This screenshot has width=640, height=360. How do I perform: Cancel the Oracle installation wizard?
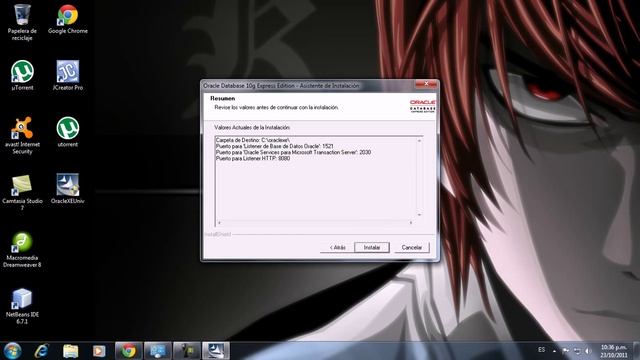(x=411, y=247)
